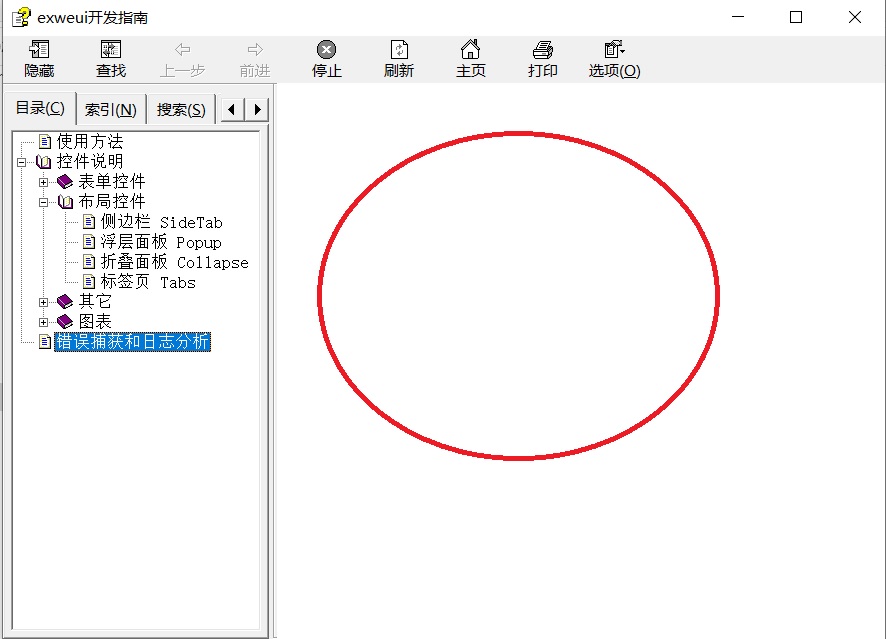Switch to the 目录(C) tab
886x639 pixels.
[x=40, y=108]
